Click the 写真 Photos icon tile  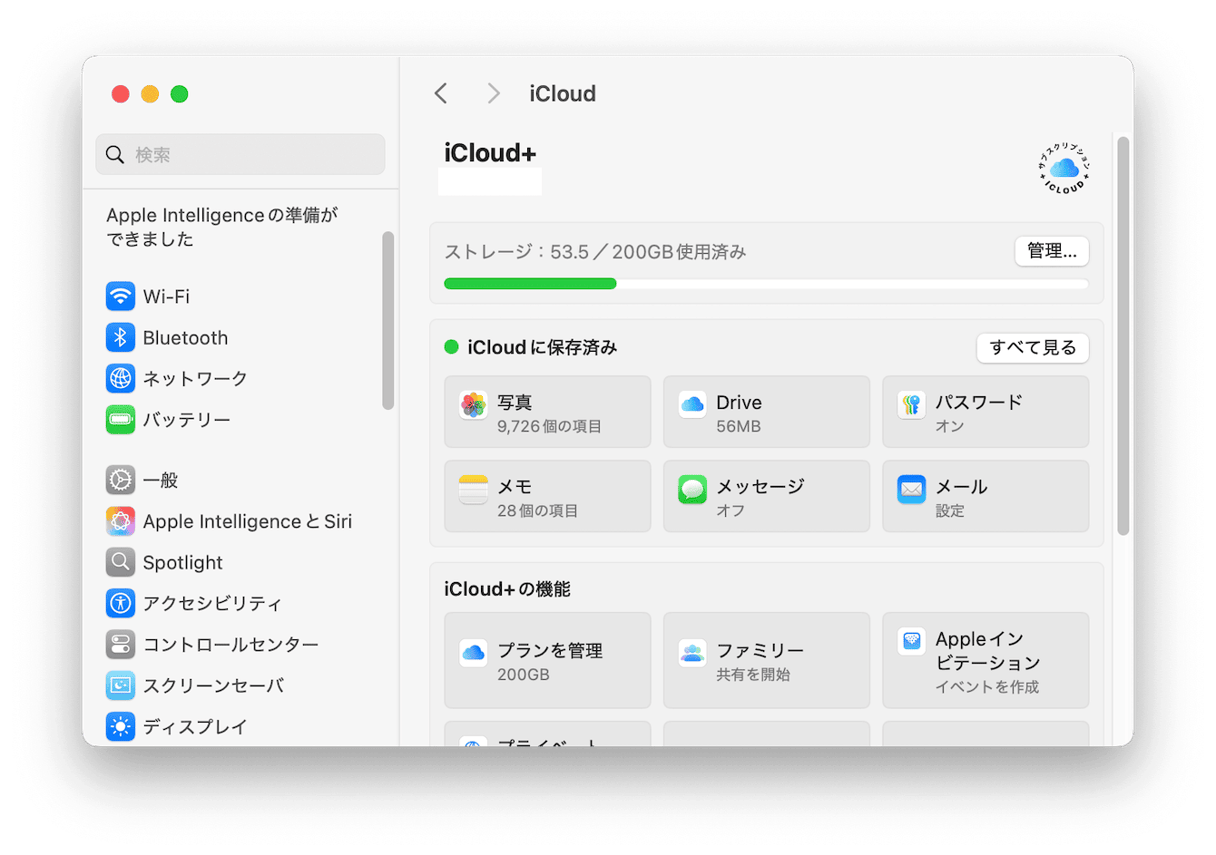click(474, 411)
